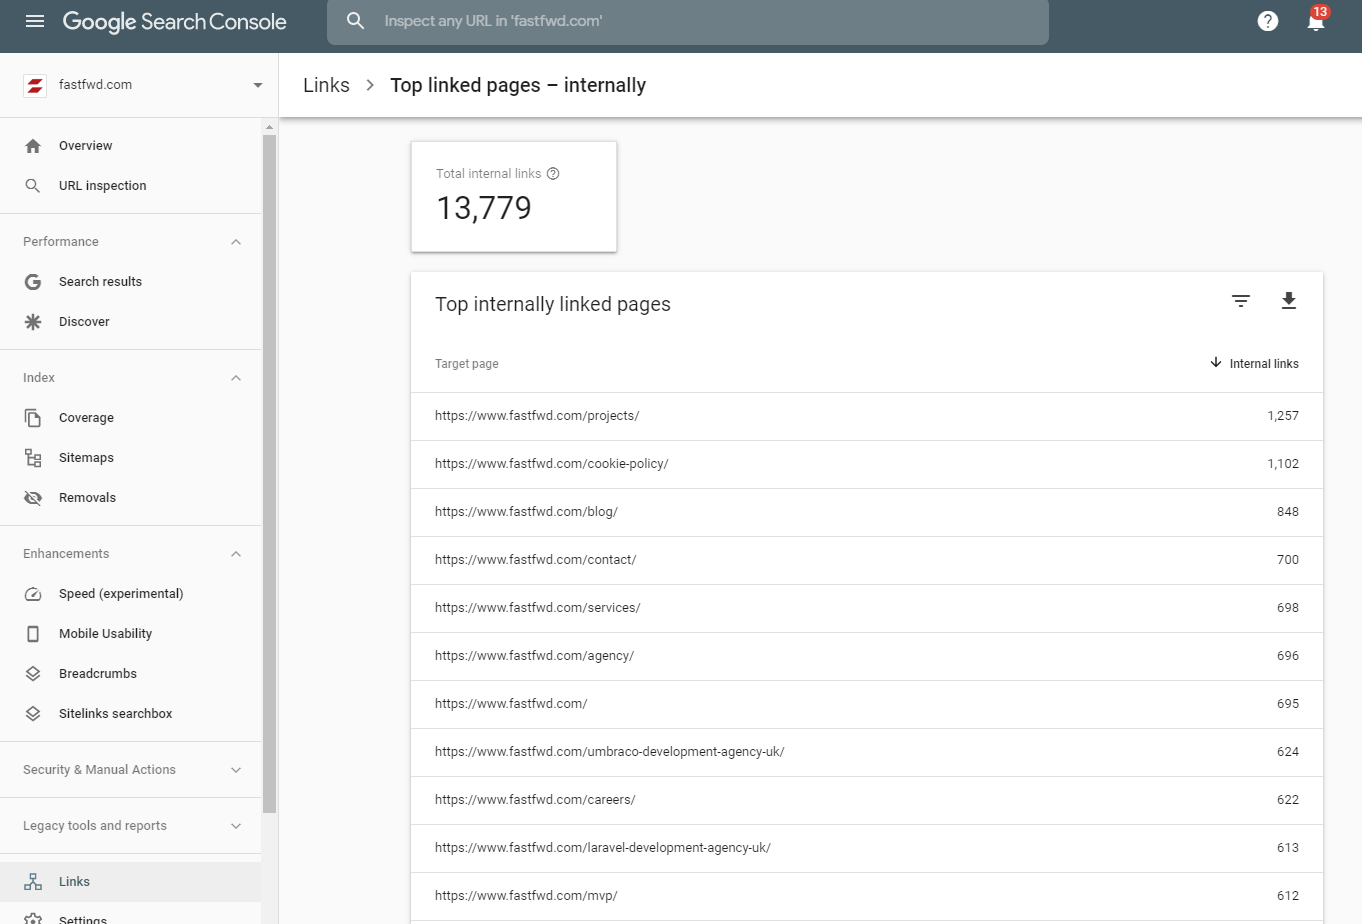Screen dimensions: 1362x924
Task: Click the Links network icon
Action: pos(33,882)
